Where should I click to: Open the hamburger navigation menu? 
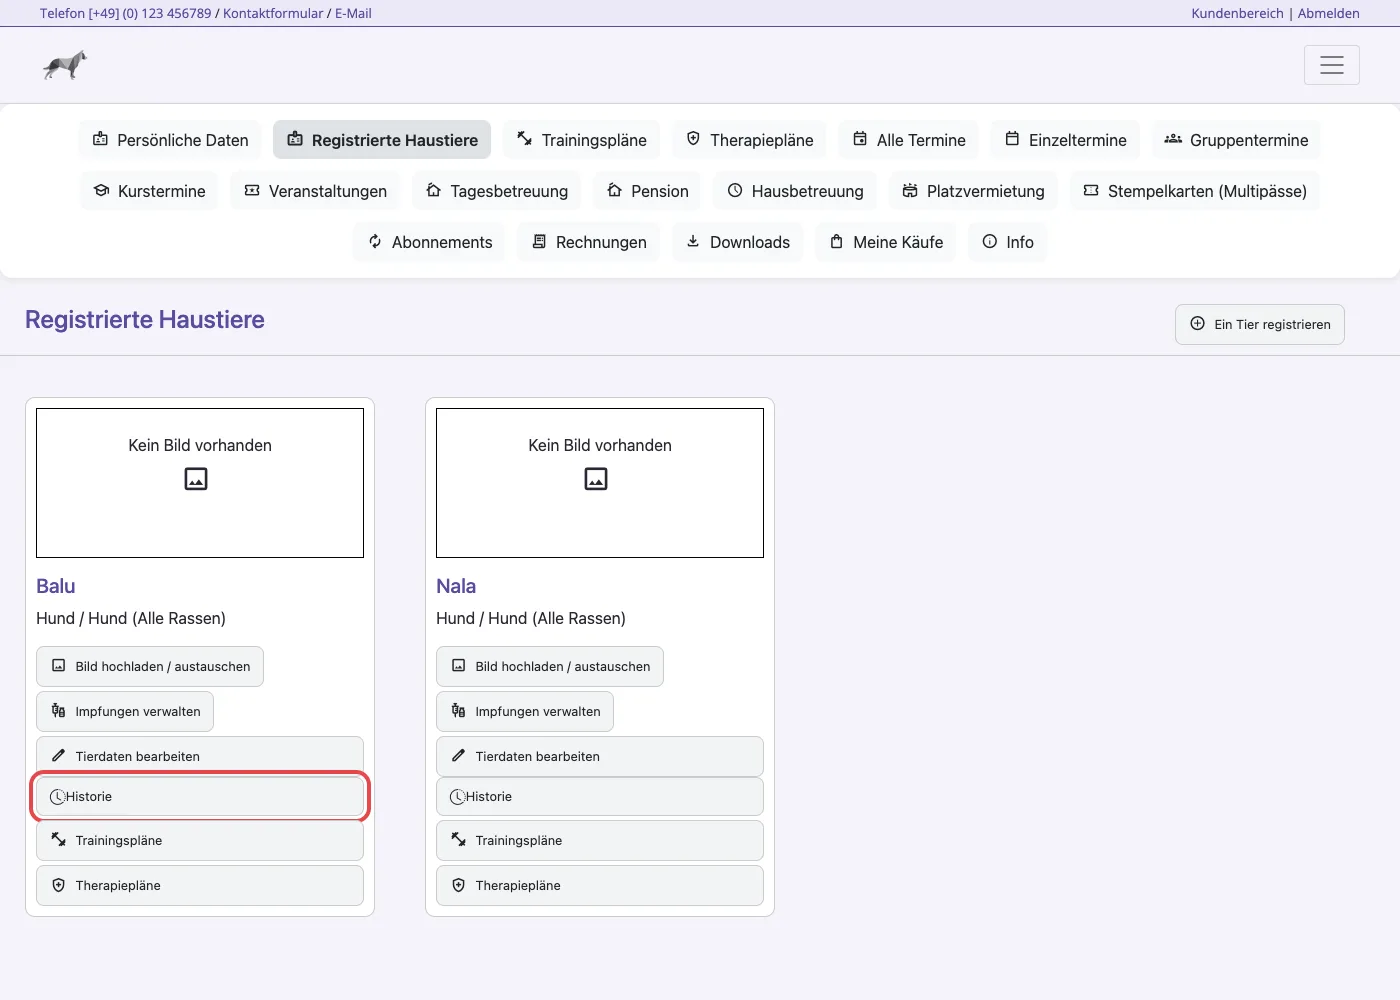point(1331,65)
